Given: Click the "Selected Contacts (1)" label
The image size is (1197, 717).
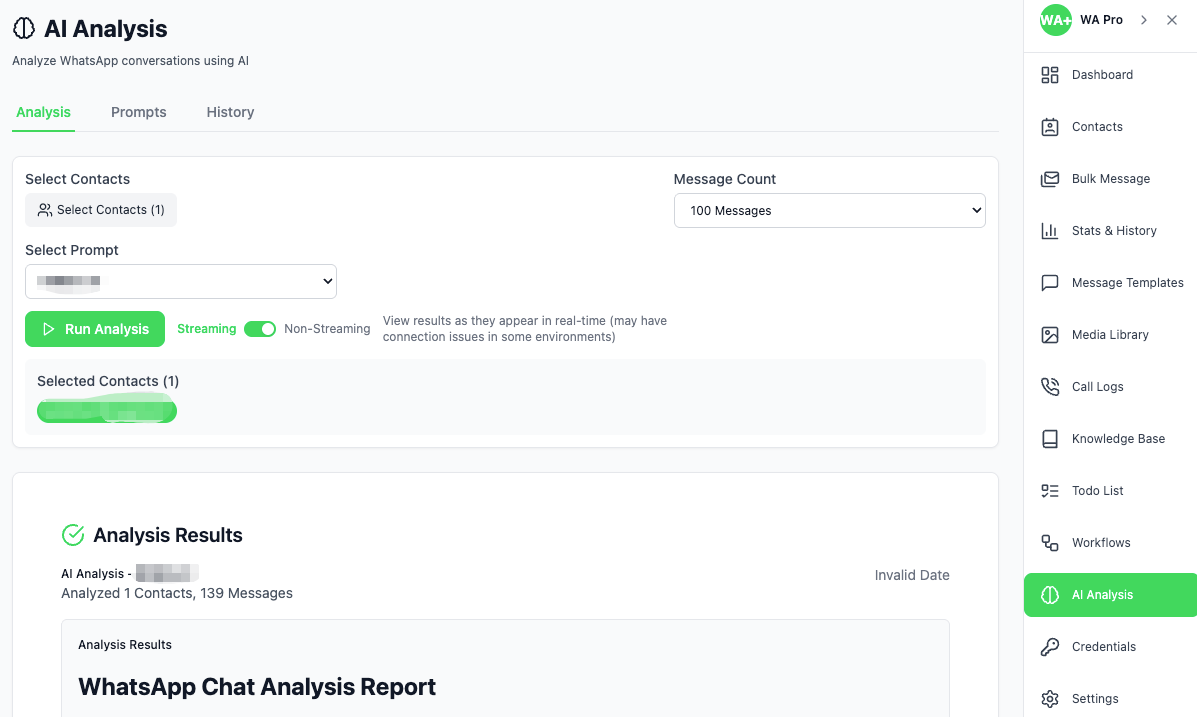Looking at the screenshot, I should (108, 381).
